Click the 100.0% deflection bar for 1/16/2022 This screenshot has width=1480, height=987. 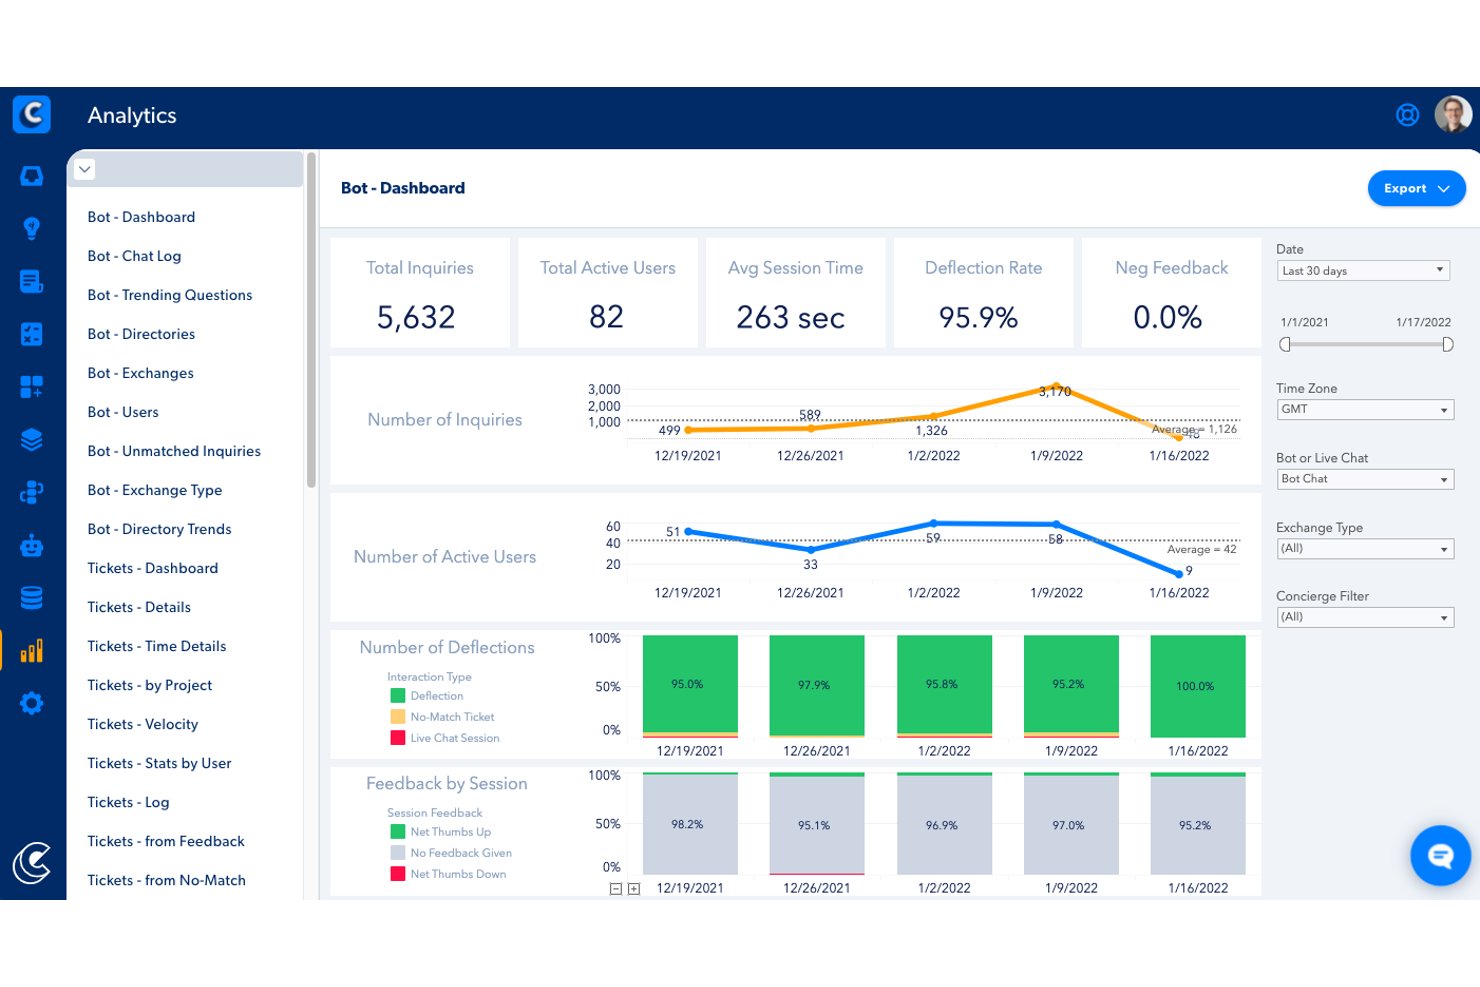[1198, 686]
